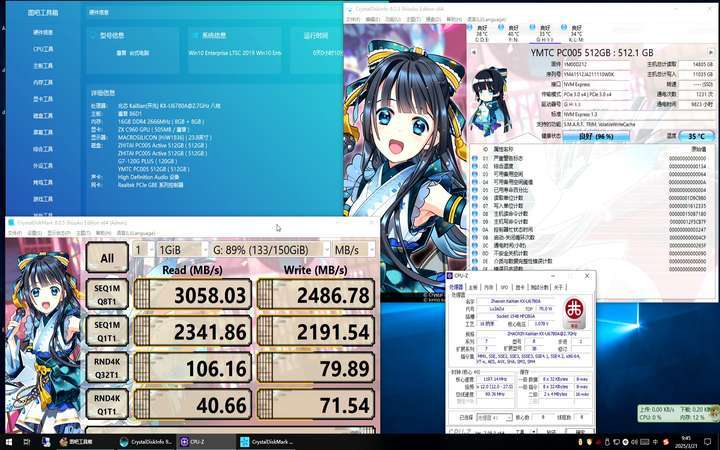Open 综合工具 in 图吧工具箱 sidebar

click(x=43, y=149)
